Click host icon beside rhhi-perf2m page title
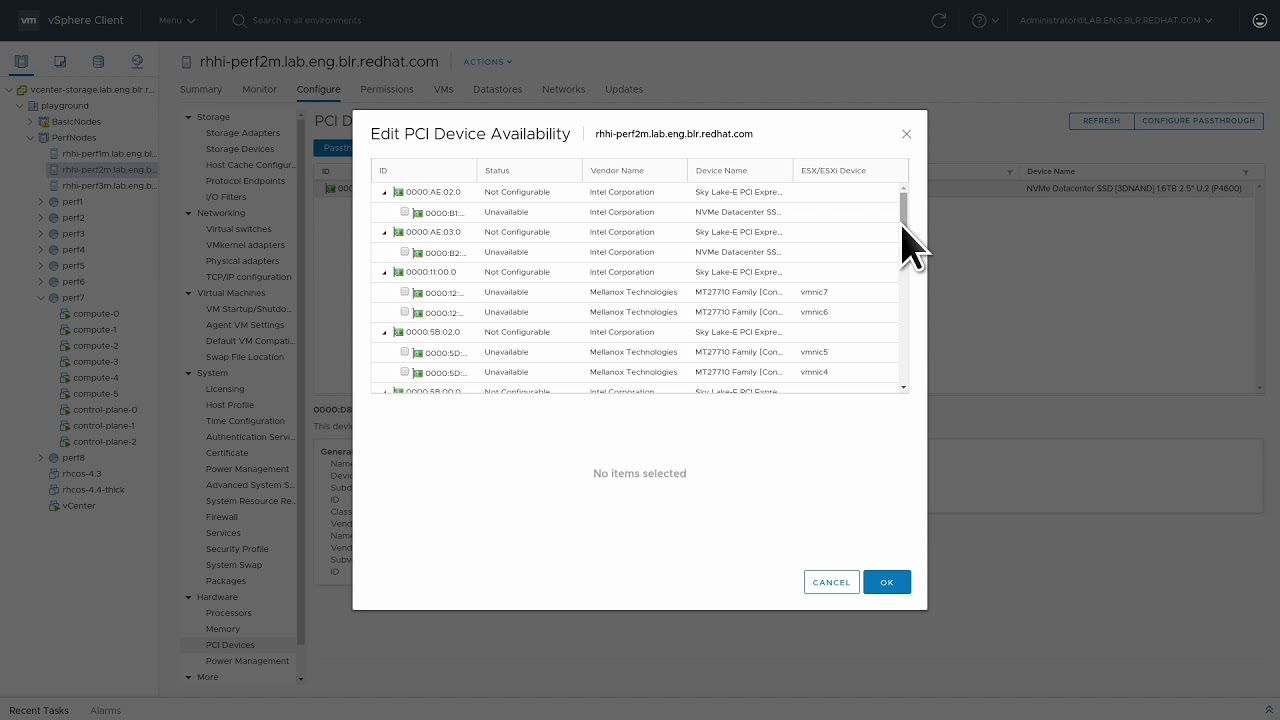Image resolution: width=1280 pixels, height=720 pixels. coord(186,62)
